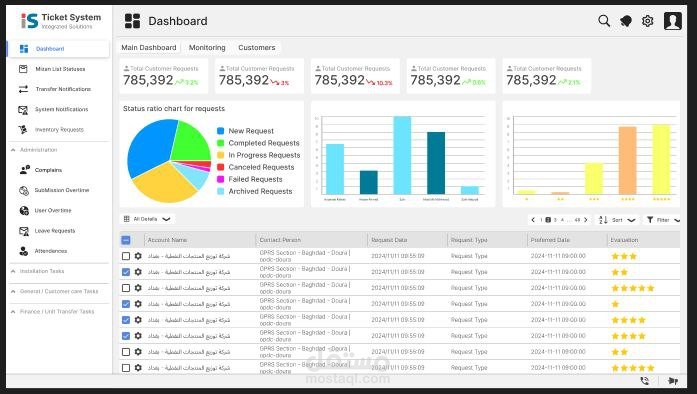
Task: Open the notifications bell icon in header
Action: pyautogui.click(x=626, y=21)
